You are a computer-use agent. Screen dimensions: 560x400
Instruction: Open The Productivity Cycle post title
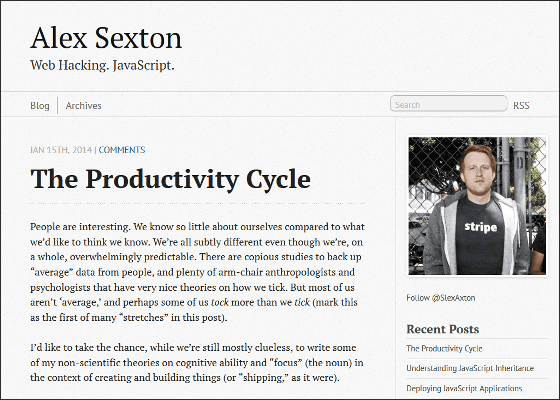tap(170, 179)
